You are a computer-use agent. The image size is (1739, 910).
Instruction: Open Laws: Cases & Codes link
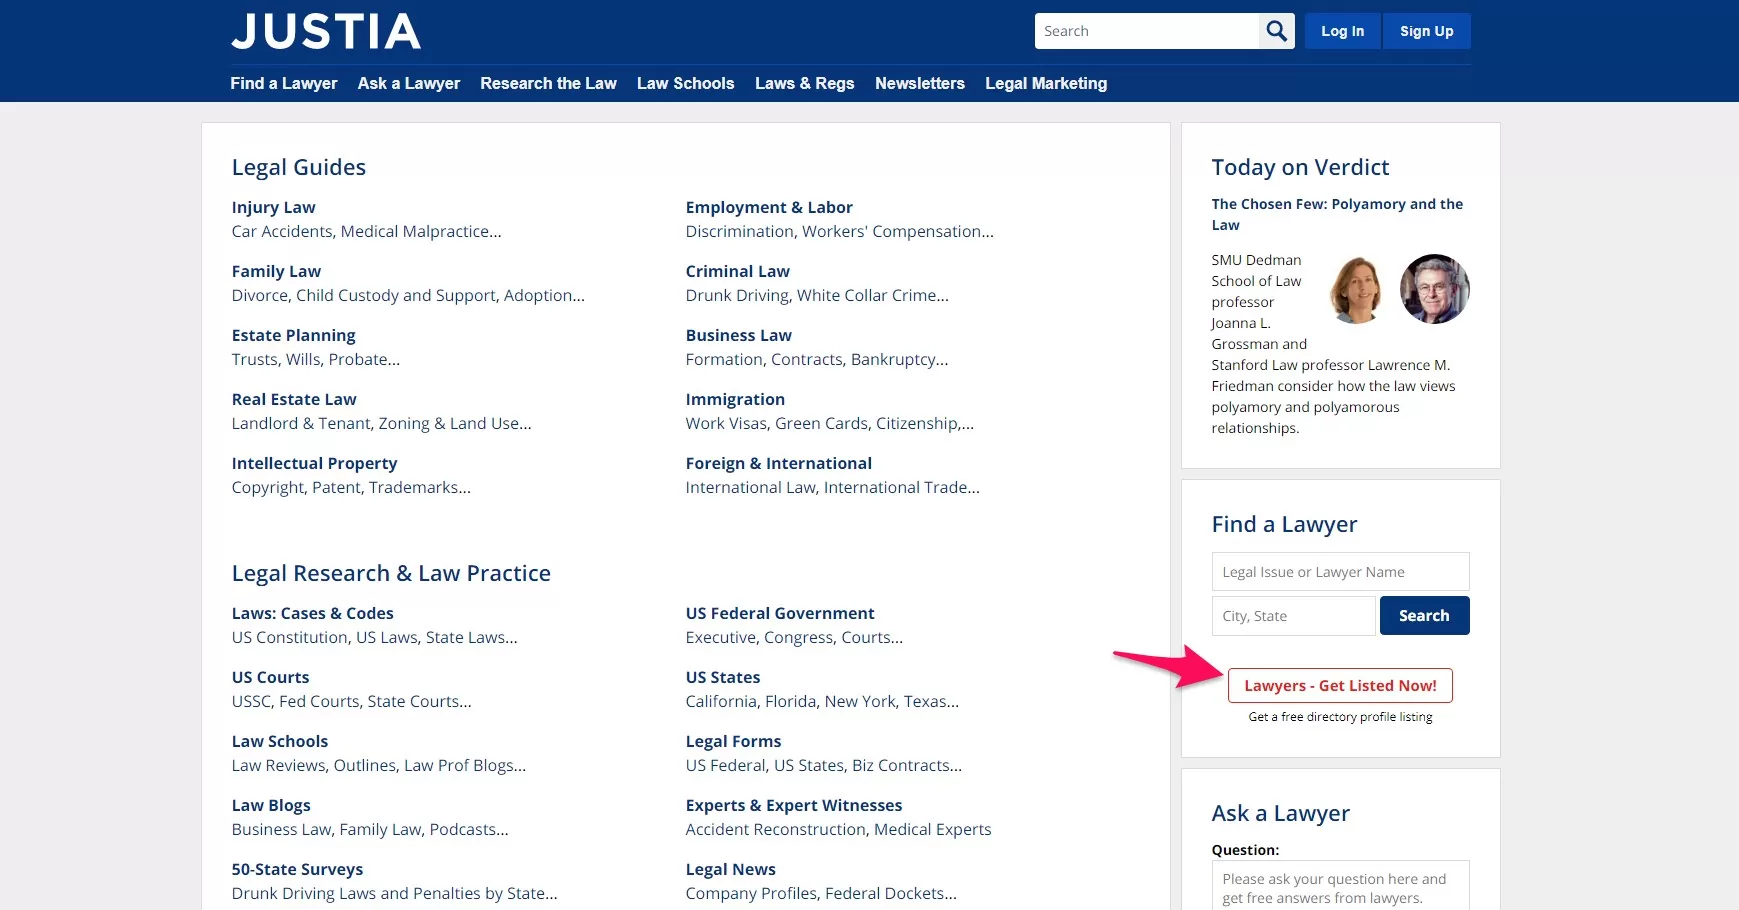click(x=312, y=613)
